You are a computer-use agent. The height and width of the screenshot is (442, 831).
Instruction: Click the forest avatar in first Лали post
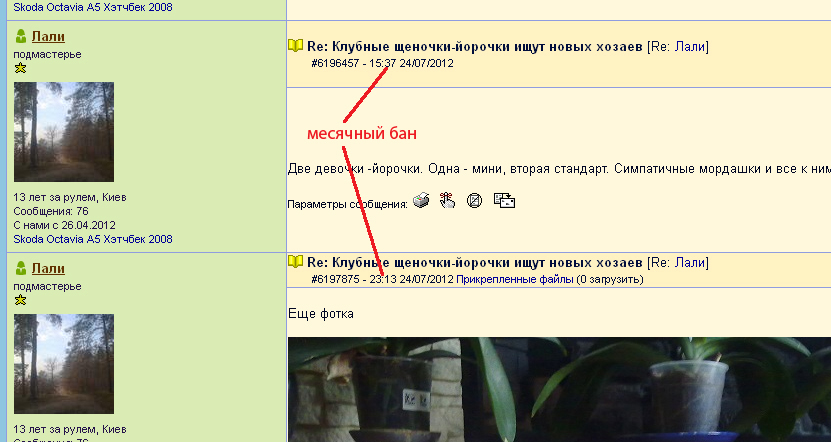point(63,132)
